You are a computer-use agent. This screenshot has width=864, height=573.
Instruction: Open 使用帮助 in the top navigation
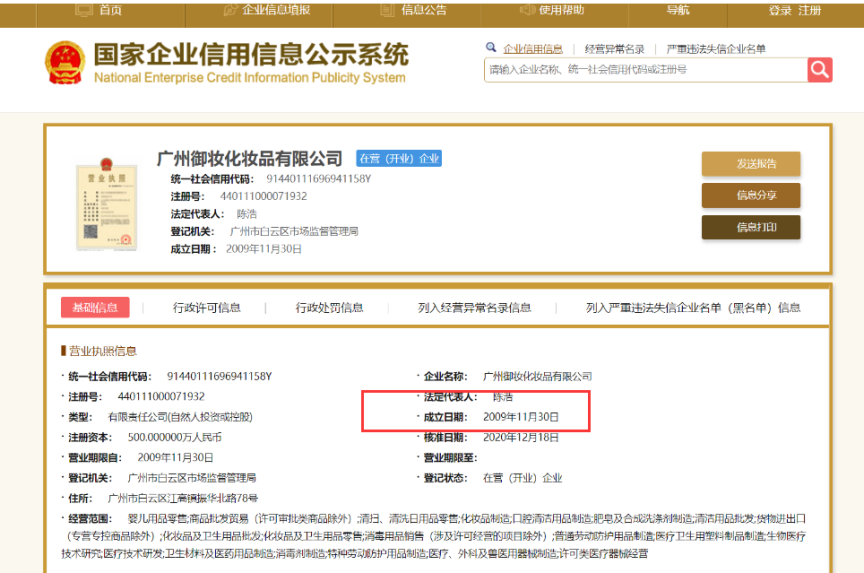coord(561,10)
